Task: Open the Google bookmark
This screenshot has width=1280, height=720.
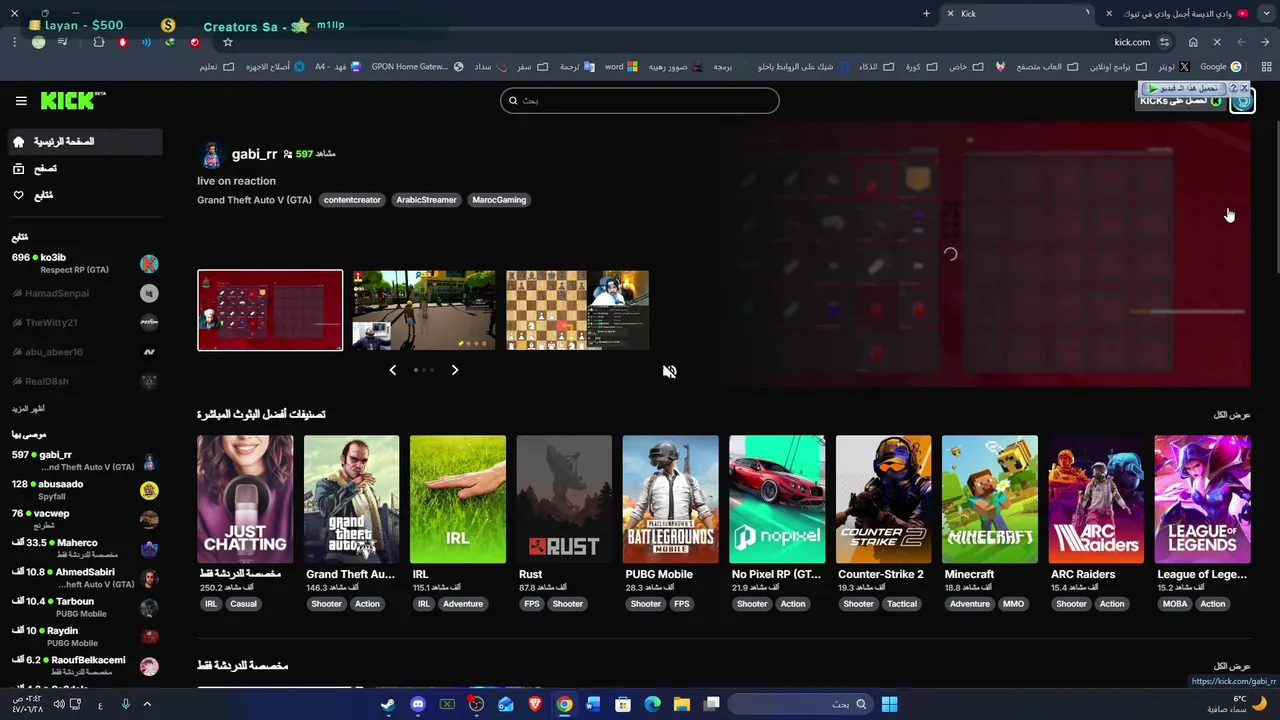Action: point(1220,67)
